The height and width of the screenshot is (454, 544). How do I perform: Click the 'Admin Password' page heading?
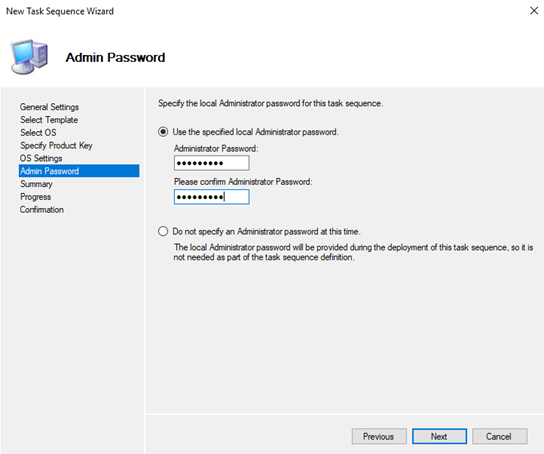[x=115, y=58]
